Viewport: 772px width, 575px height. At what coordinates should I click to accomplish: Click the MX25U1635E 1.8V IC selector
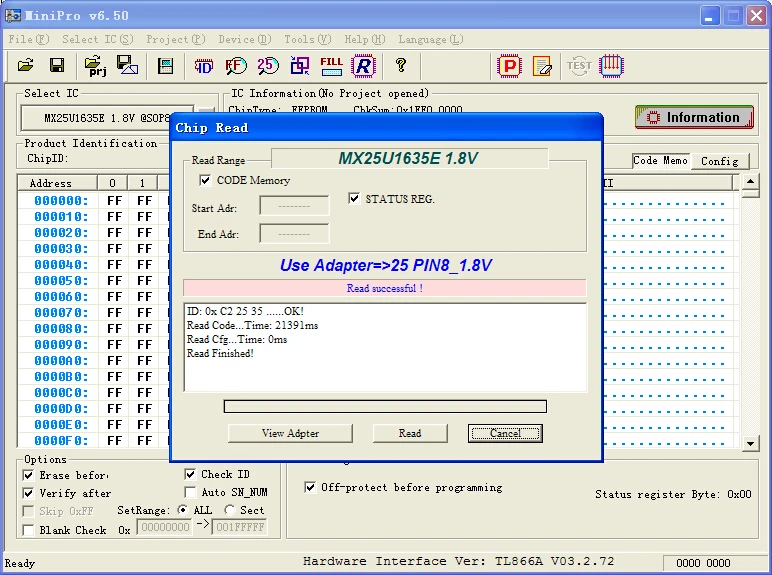point(107,118)
